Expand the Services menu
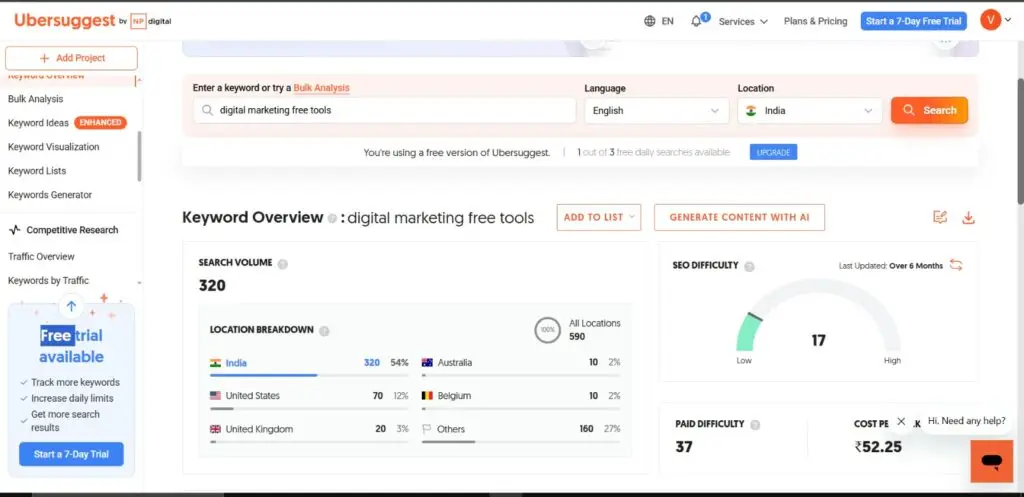The image size is (1024, 497). (743, 22)
